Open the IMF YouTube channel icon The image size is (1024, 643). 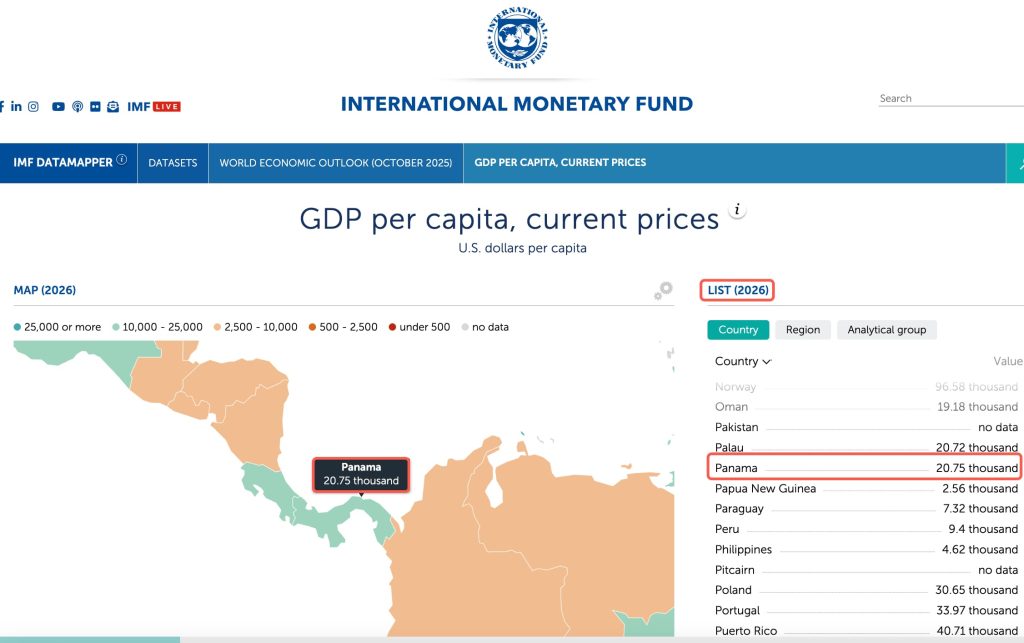pyautogui.click(x=59, y=106)
